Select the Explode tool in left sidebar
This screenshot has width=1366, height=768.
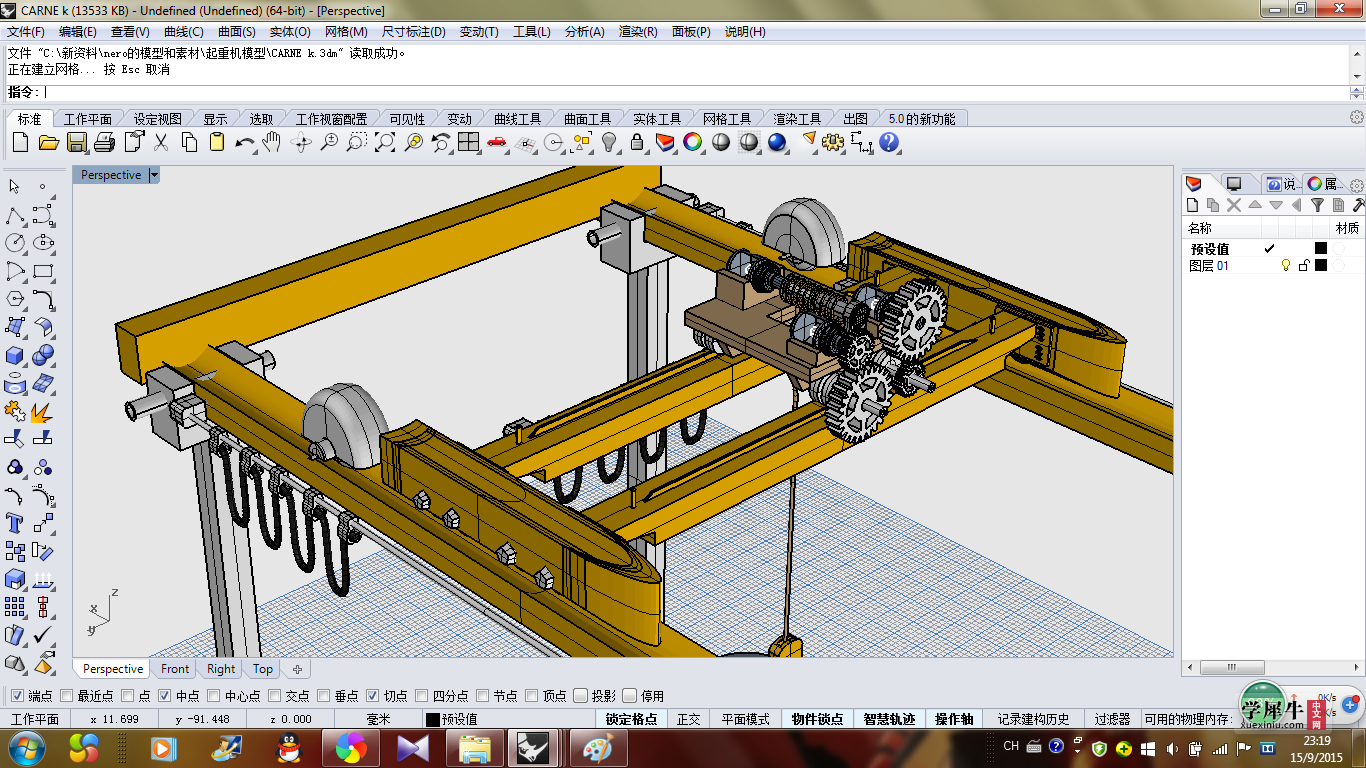click(x=43, y=411)
